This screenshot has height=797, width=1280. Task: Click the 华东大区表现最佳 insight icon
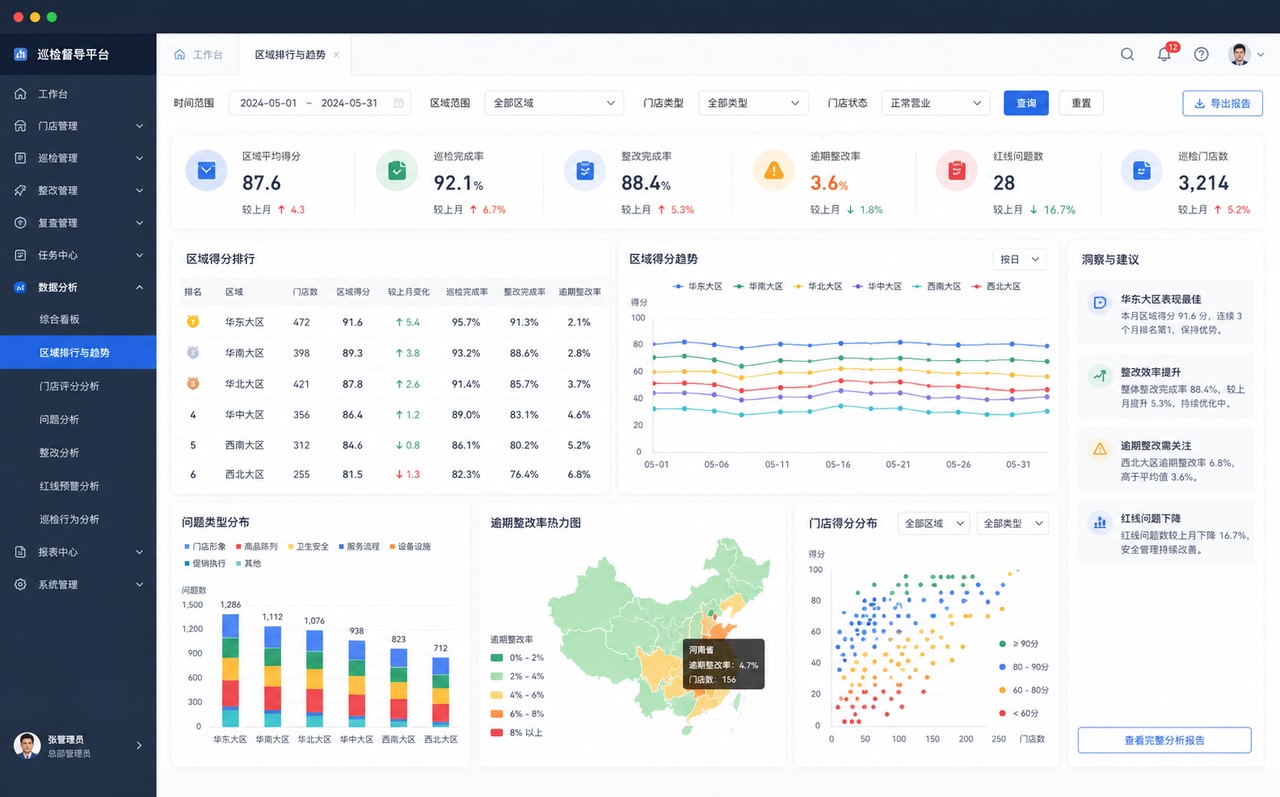pyautogui.click(x=1100, y=302)
